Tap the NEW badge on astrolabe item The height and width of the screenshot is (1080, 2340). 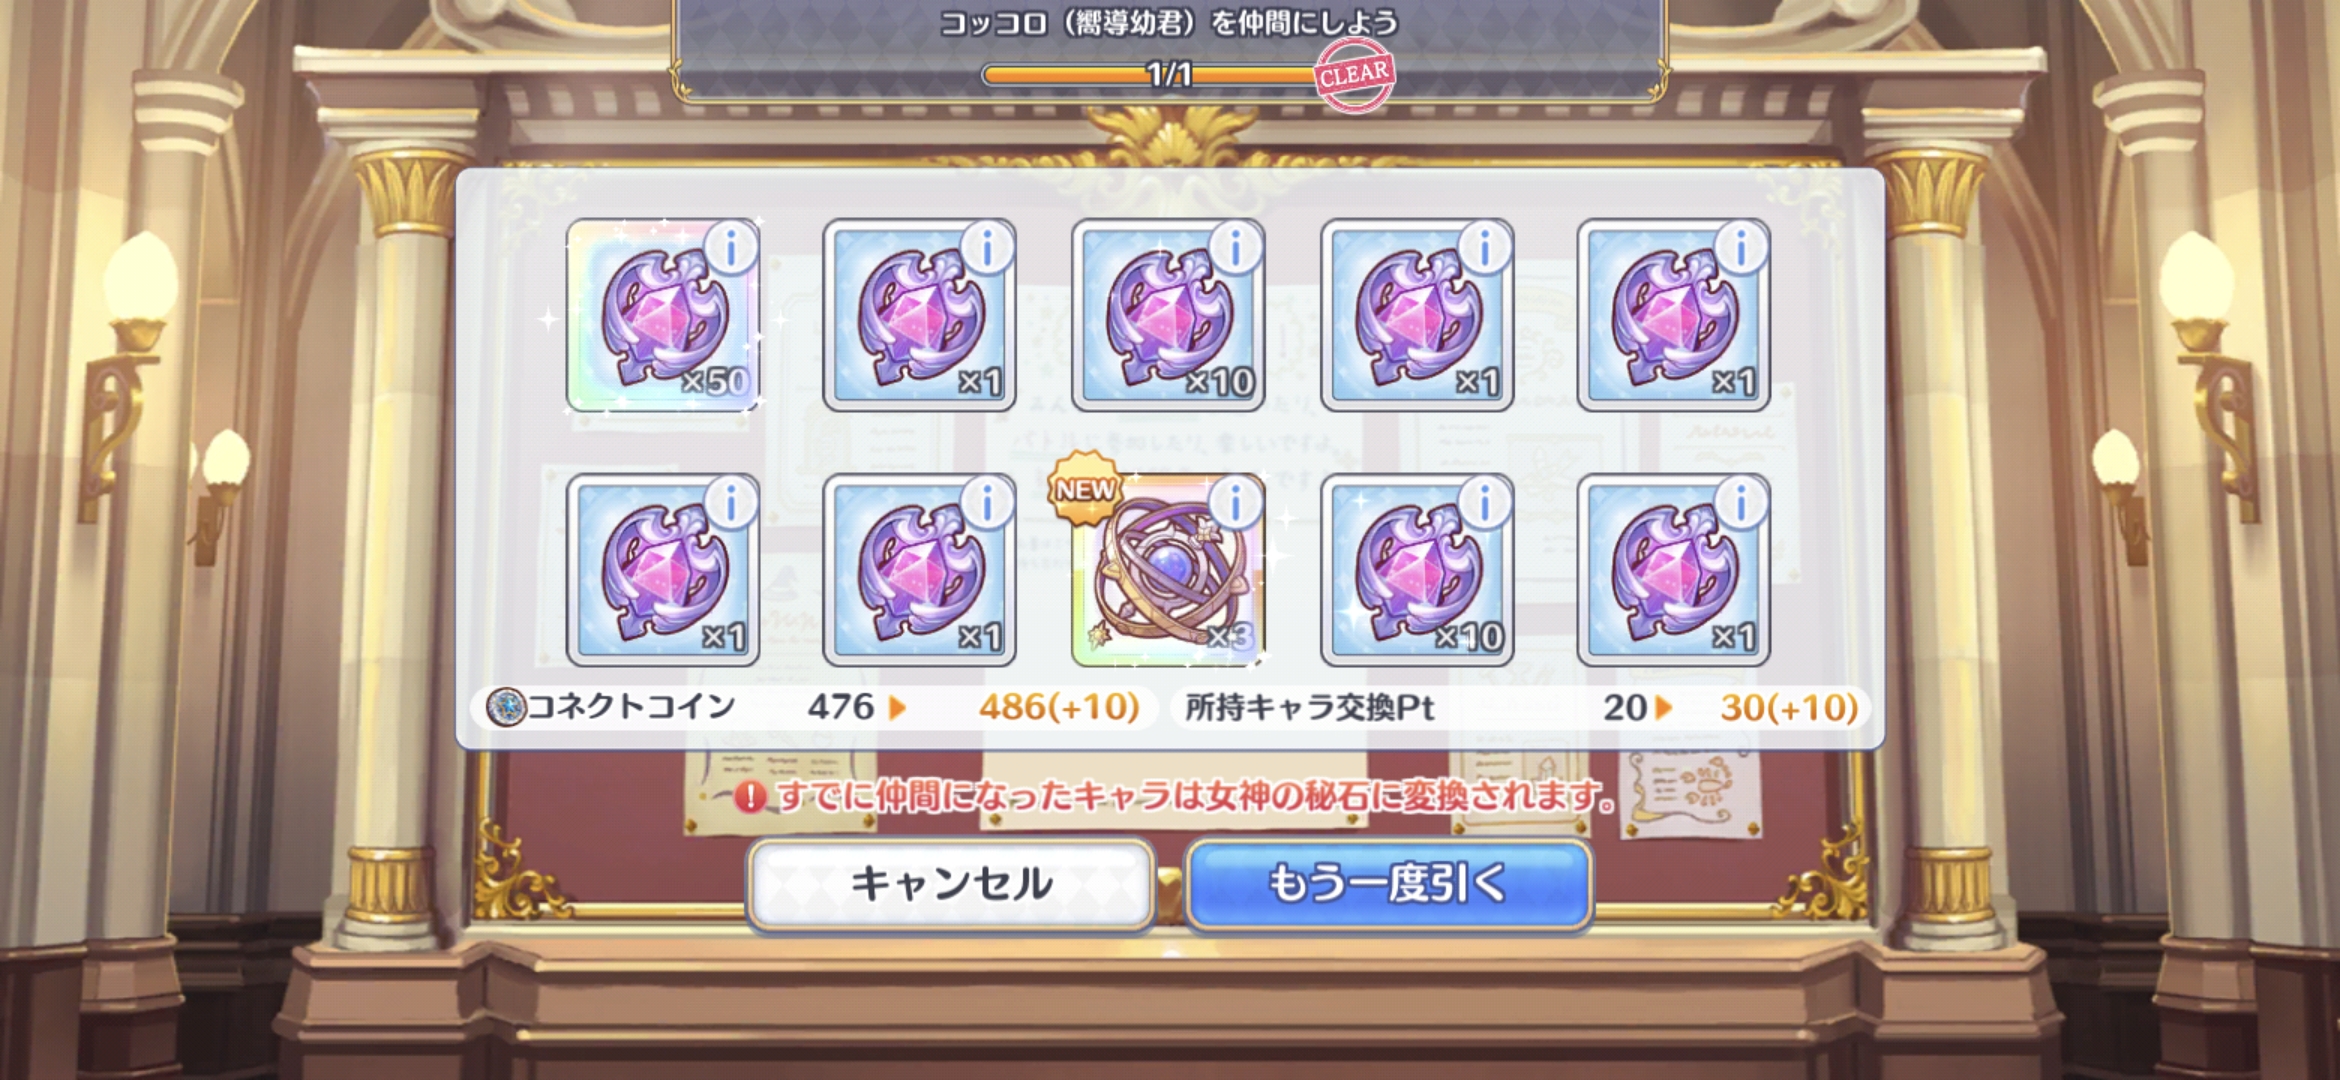point(1086,489)
